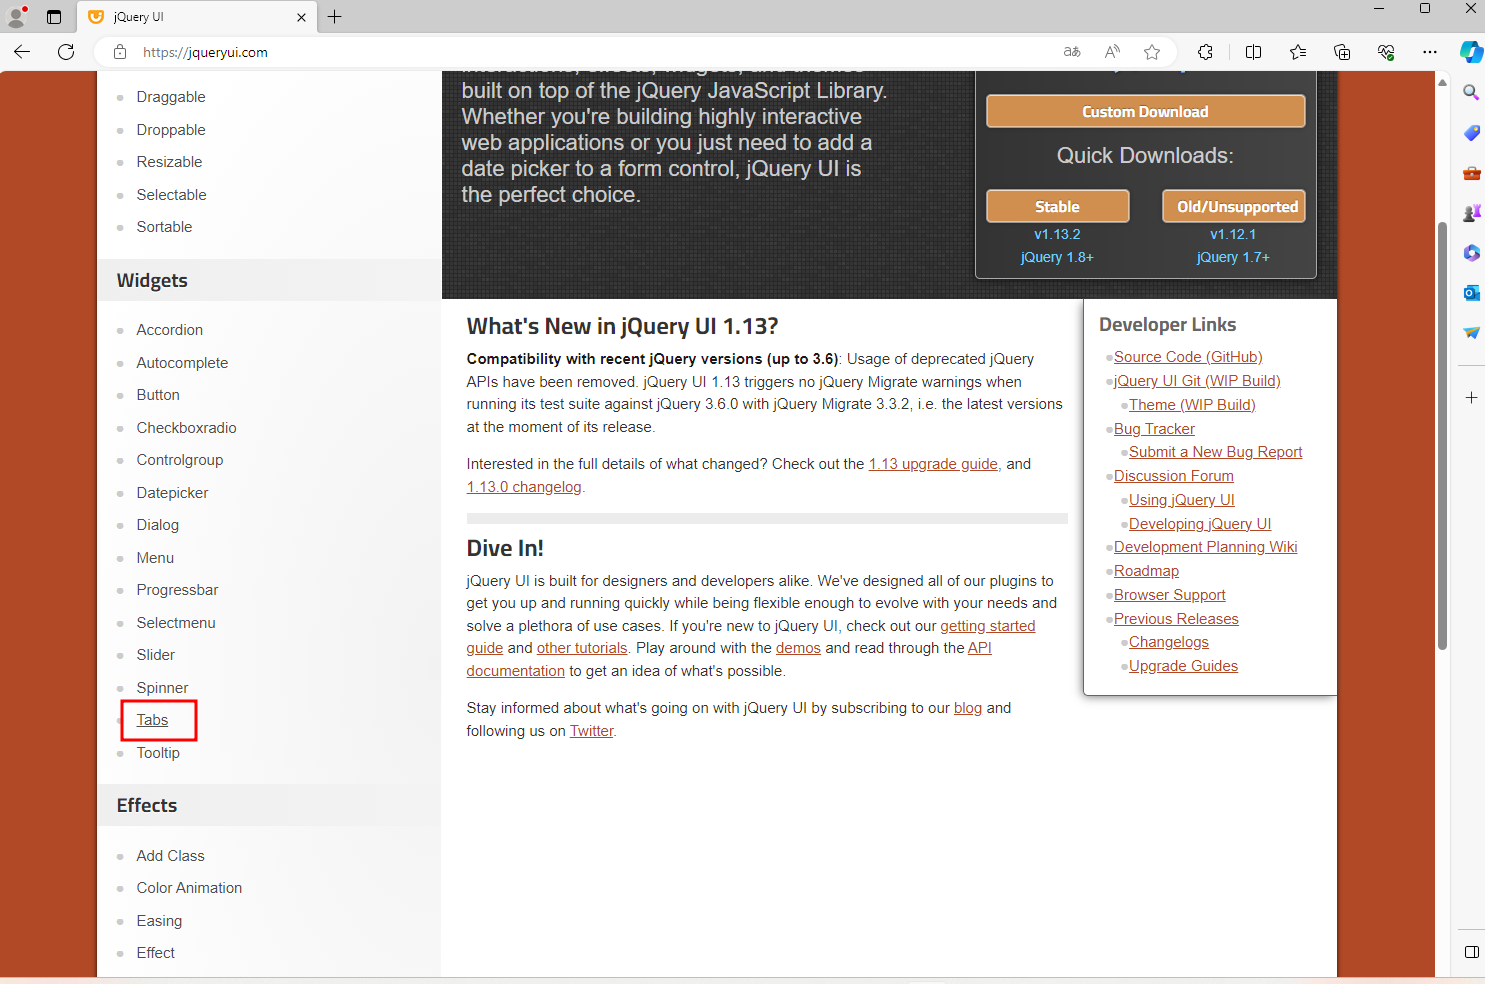Click the sidebar Search icon
Screen dimensions: 1485x984
tap(1471, 92)
